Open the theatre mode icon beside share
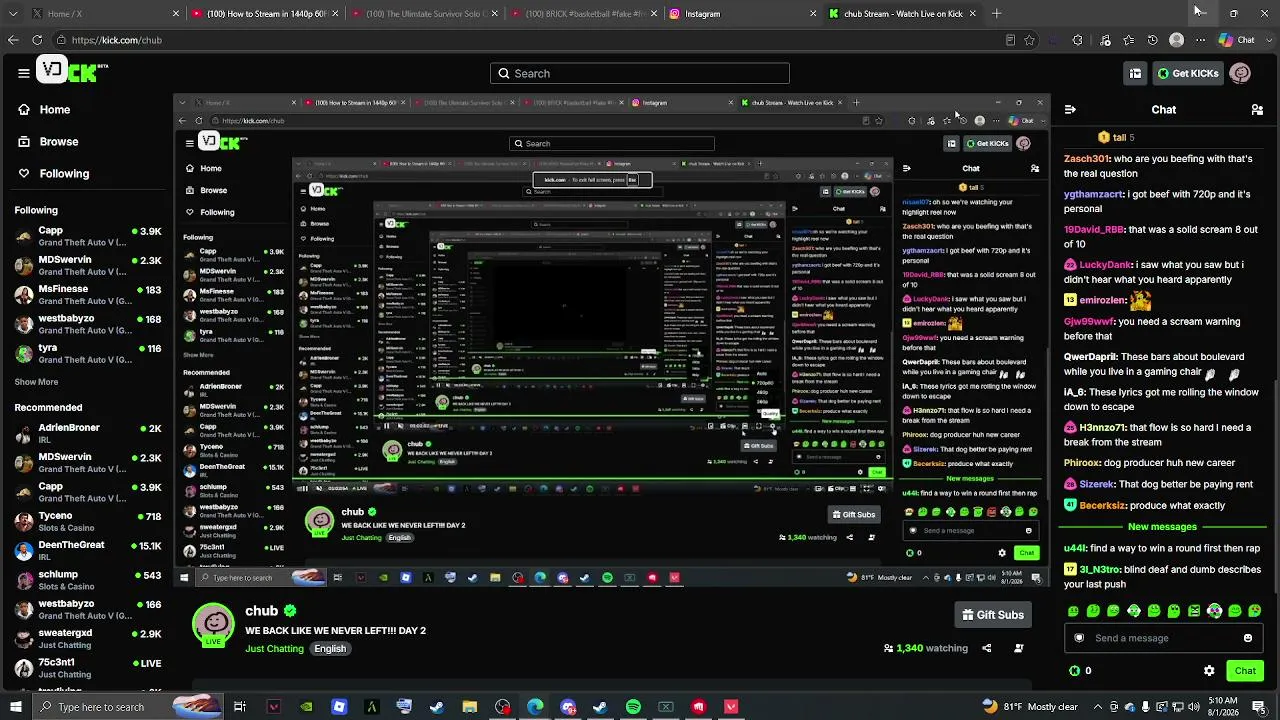Image resolution: width=1280 pixels, height=720 pixels. tap(1018, 648)
